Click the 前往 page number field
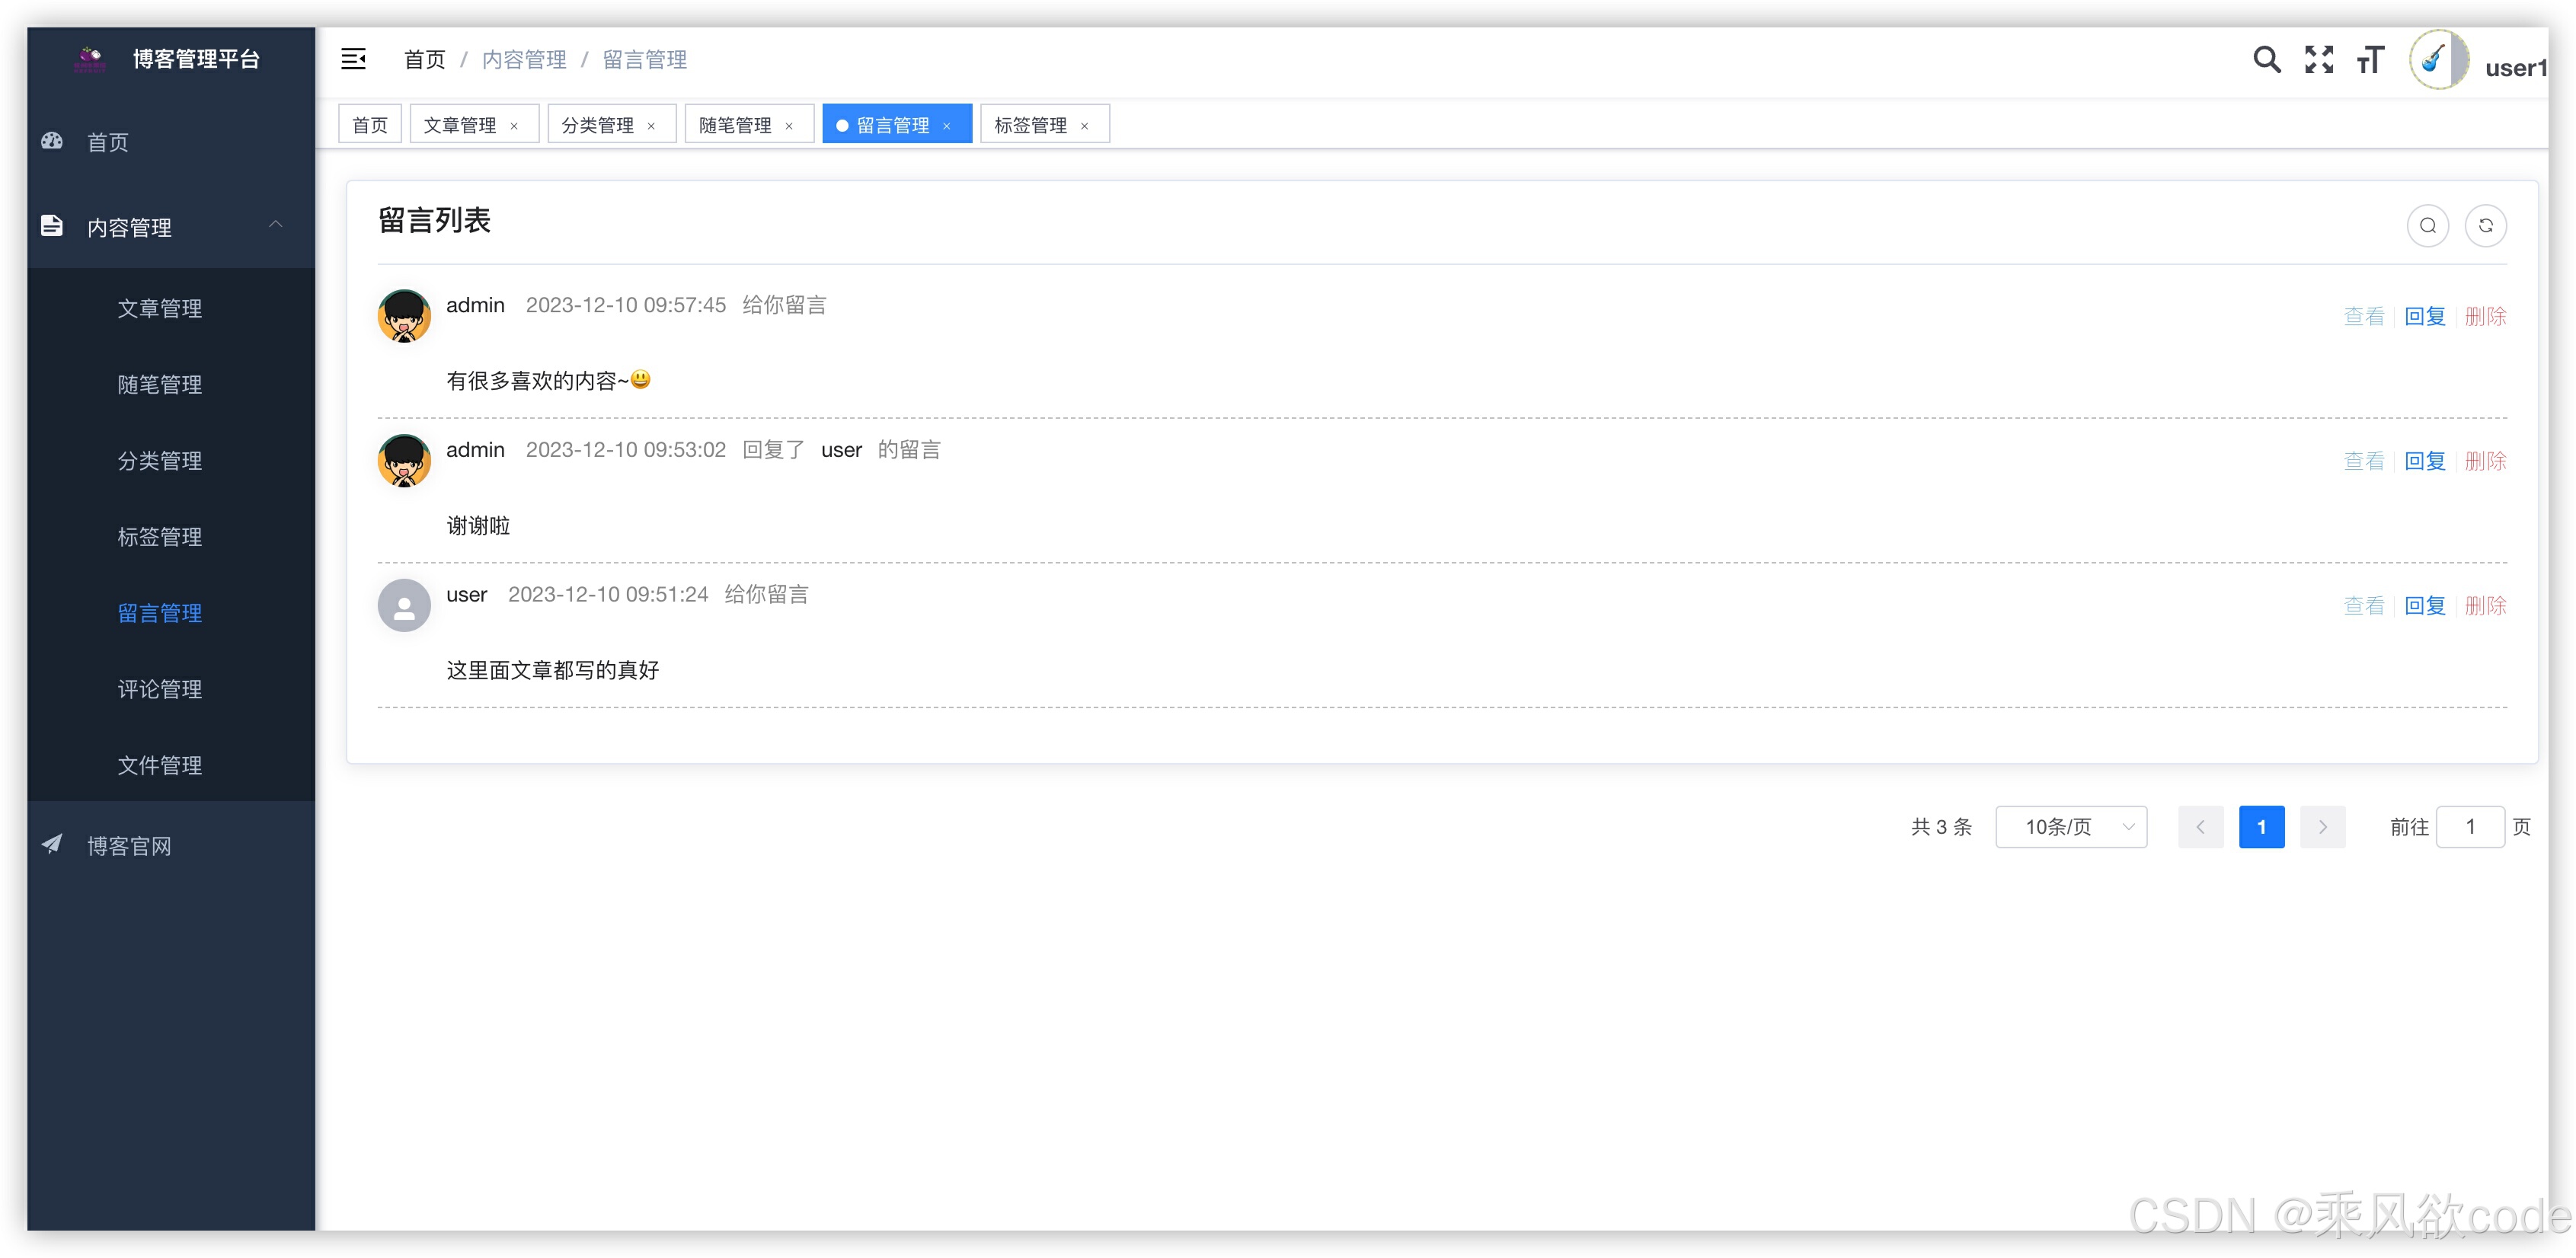Screen dimensions: 2576x1258 point(2469,827)
